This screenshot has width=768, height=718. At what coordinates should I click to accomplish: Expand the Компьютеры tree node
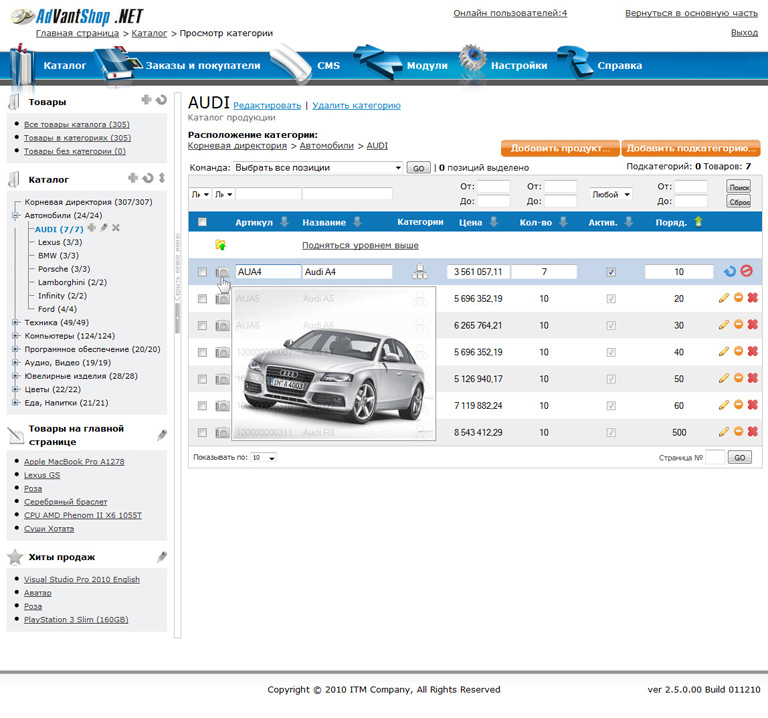tap(15, 336)
